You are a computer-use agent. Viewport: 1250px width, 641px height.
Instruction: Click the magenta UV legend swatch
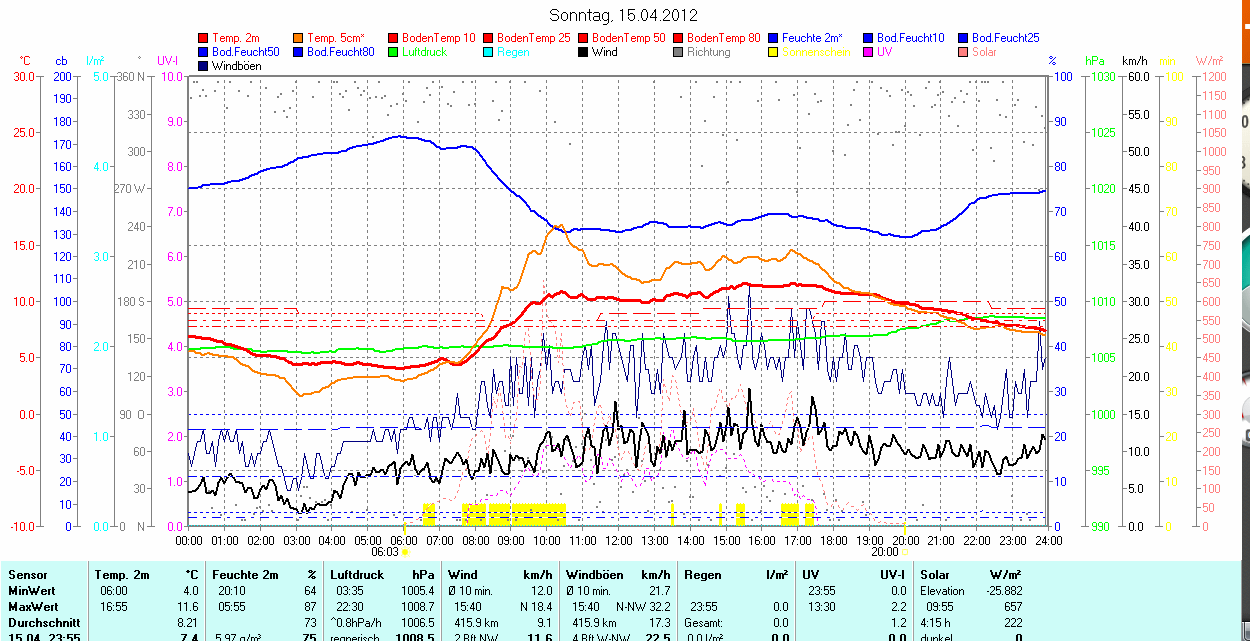[869, 52]
